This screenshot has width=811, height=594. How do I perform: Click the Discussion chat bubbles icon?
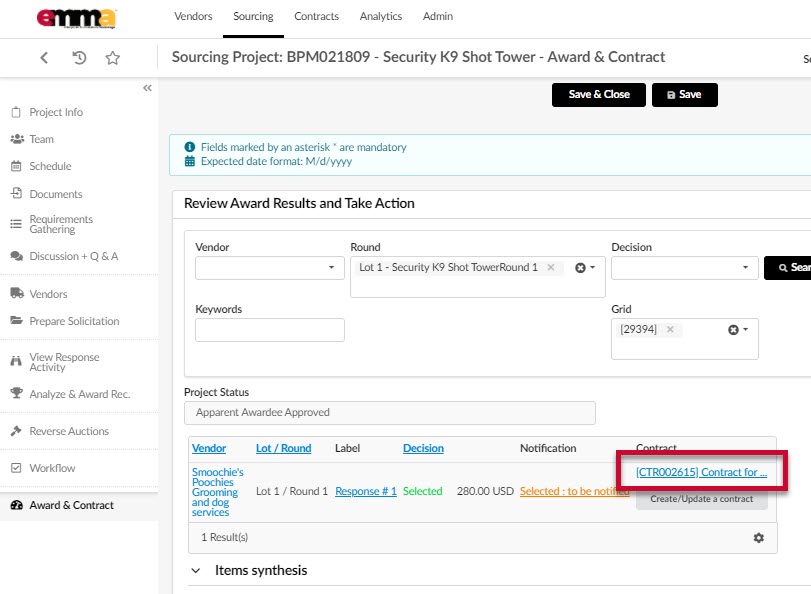17,256
